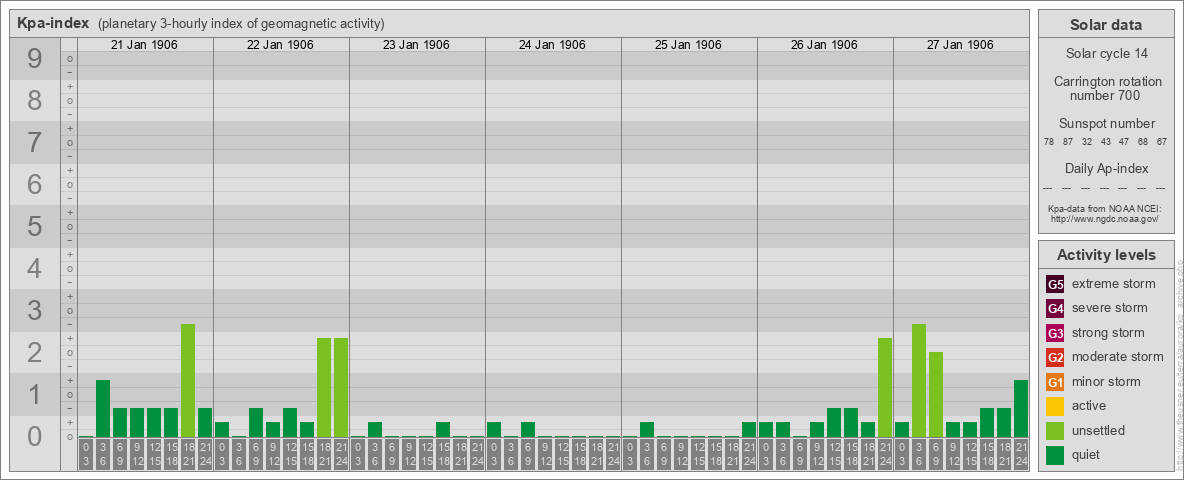
Task: Click the light green bar on 26 Jan
Action: tap(885, 387)
